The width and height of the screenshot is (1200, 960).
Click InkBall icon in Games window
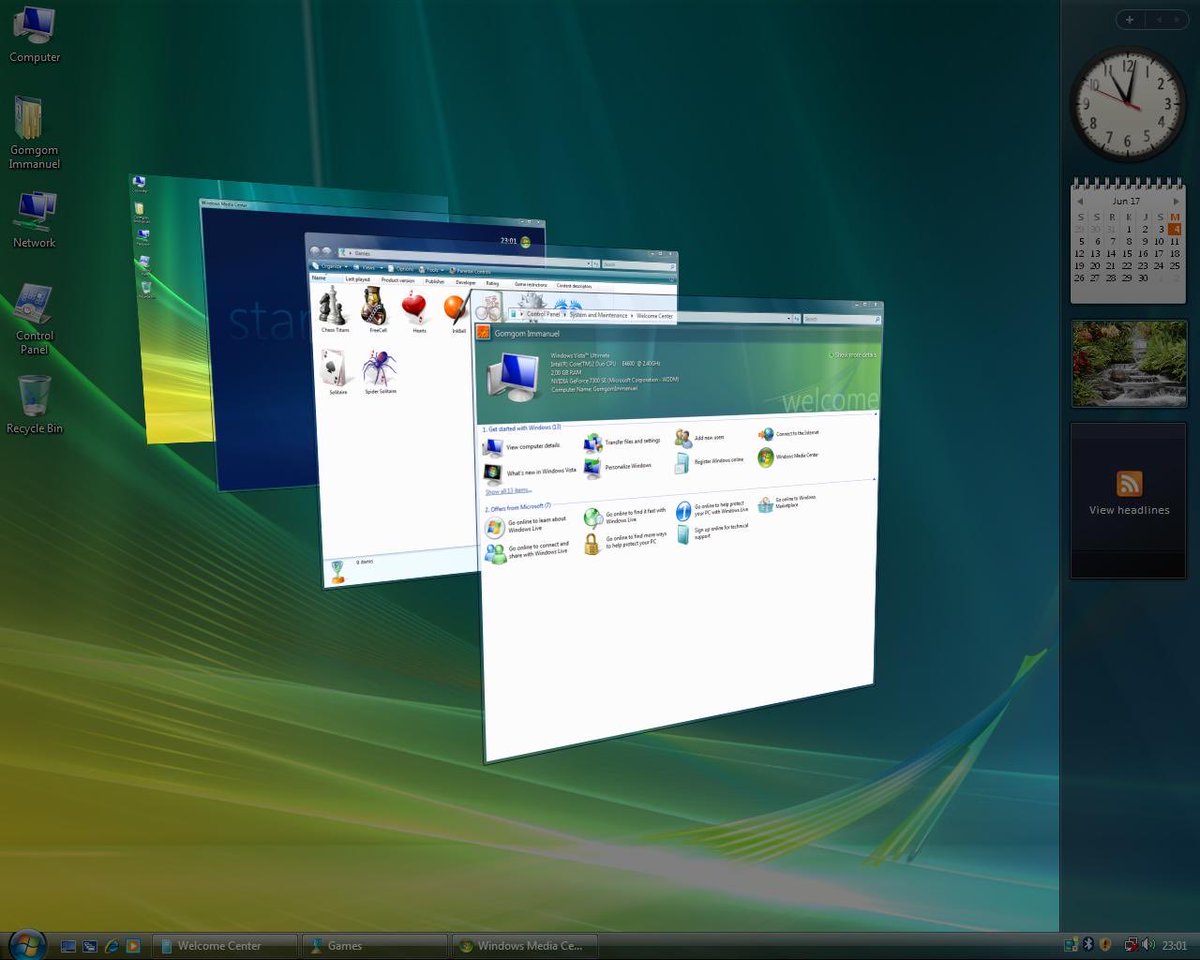[x=457, y=312]
